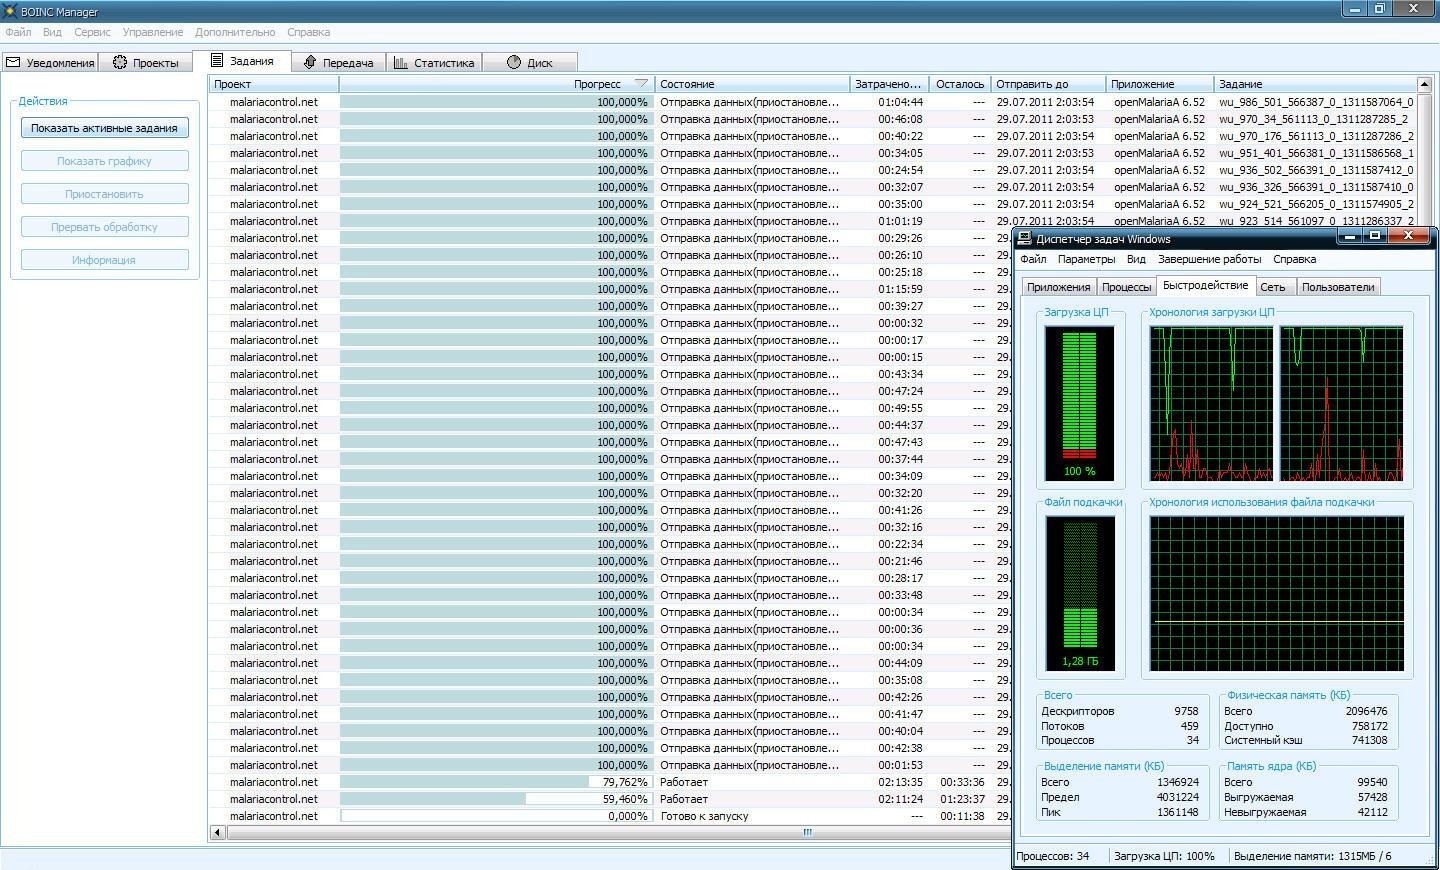
Task: Click the CPU usage history graph
Action: tap(1277, 403)
